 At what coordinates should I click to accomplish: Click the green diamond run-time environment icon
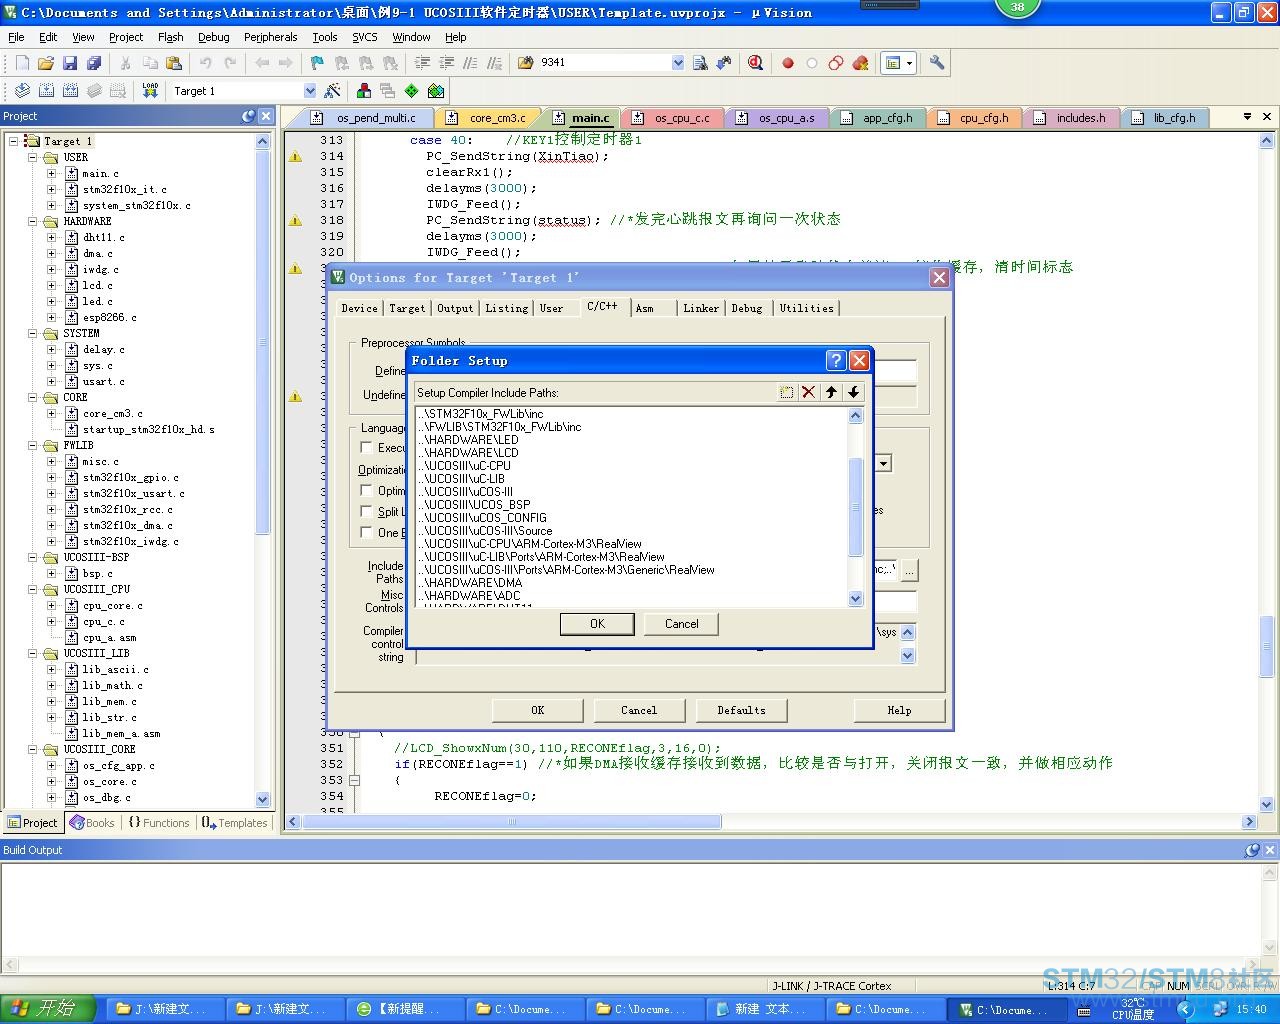coord(411,91)
